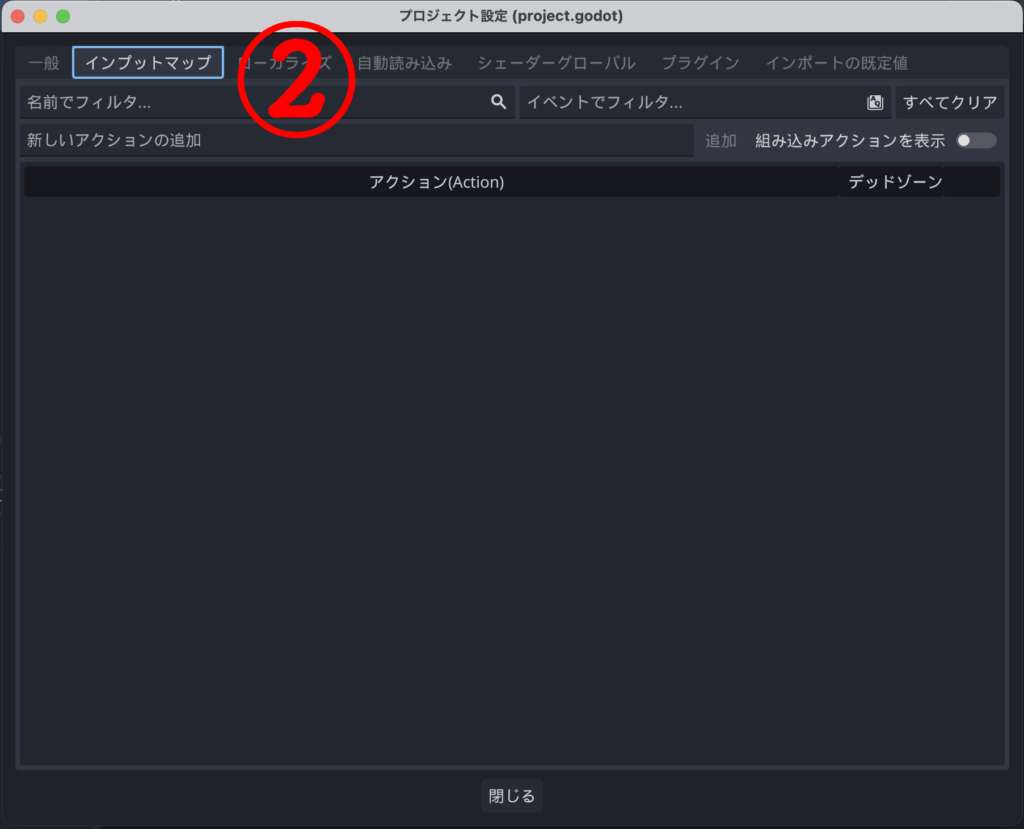Switch to the 一般 tab
The height and width of the screenshot is (829, 1024).
click(44, 63)
